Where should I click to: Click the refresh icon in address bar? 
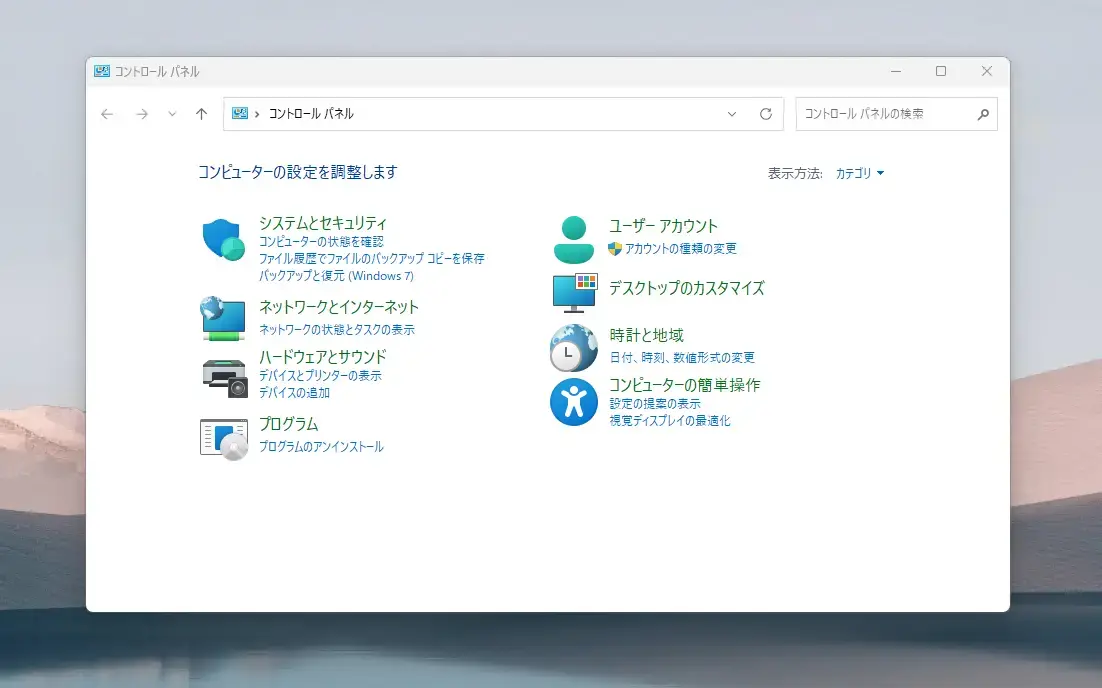(x=766, y=114)
